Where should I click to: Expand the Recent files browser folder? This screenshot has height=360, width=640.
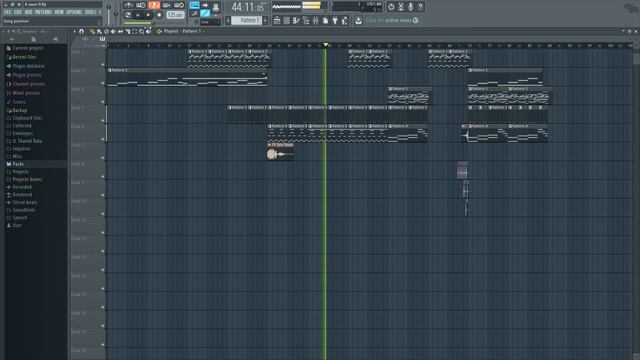21,57
